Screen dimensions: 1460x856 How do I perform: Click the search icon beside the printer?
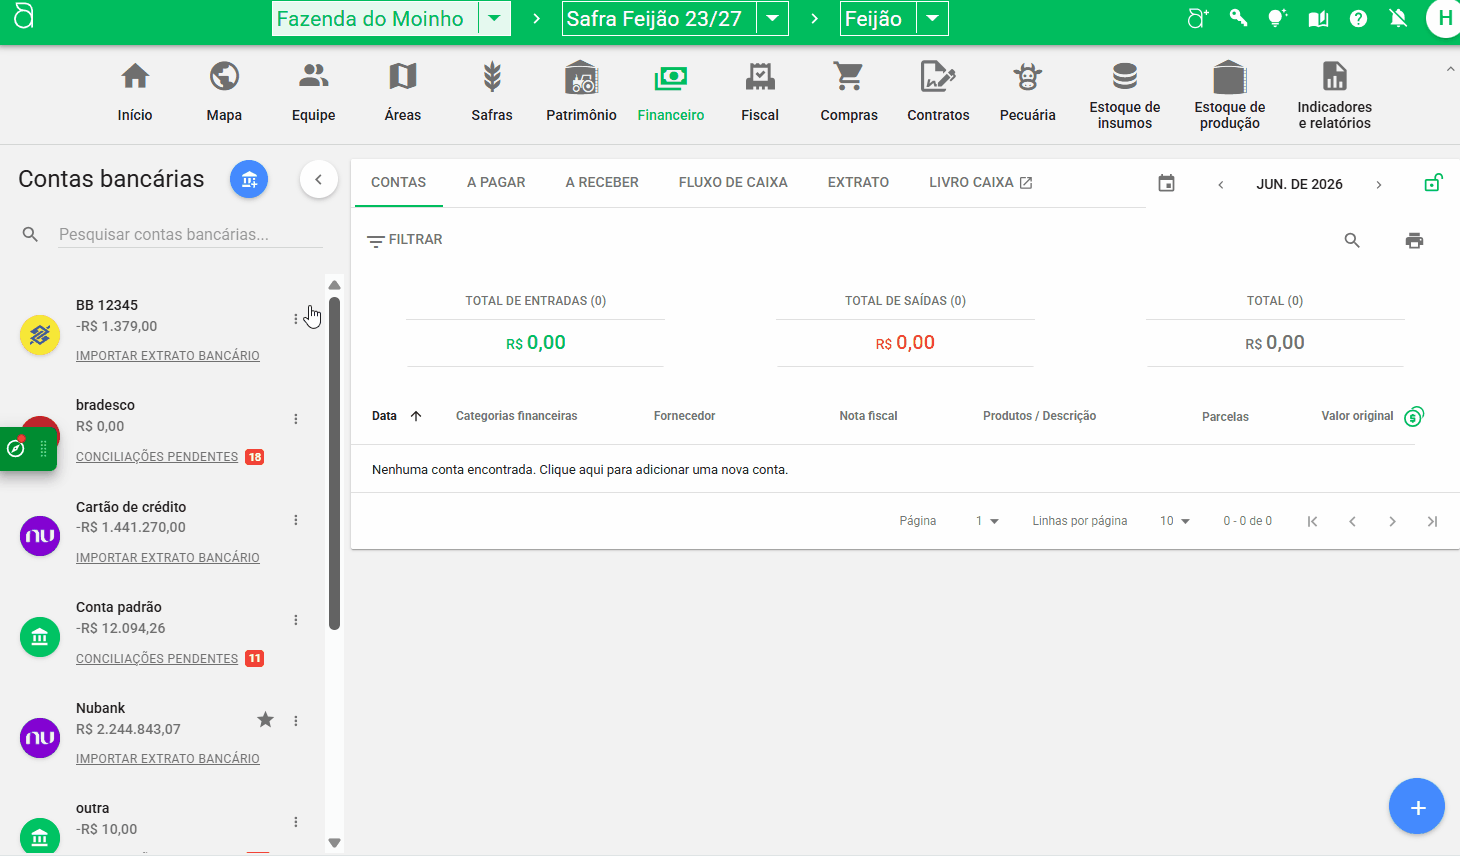point(1352,240)
